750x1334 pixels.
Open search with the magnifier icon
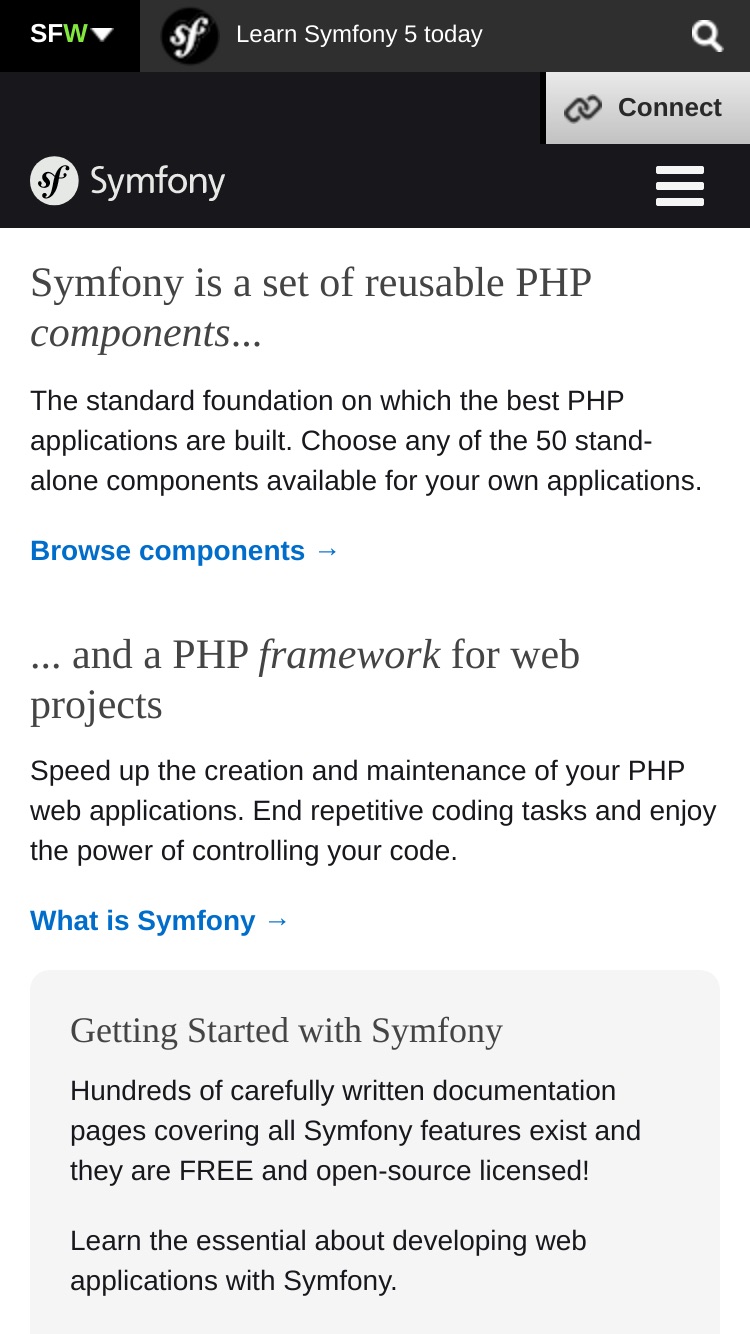(707, 36)
